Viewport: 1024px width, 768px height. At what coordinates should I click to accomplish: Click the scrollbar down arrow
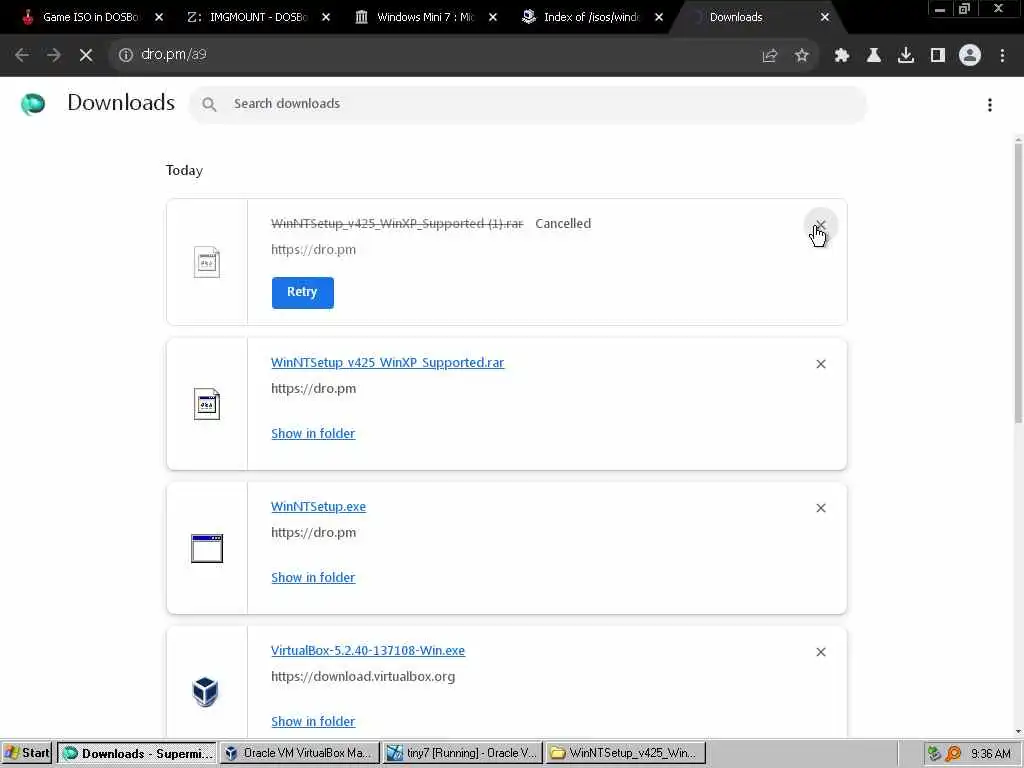(x=1018, y=732)
